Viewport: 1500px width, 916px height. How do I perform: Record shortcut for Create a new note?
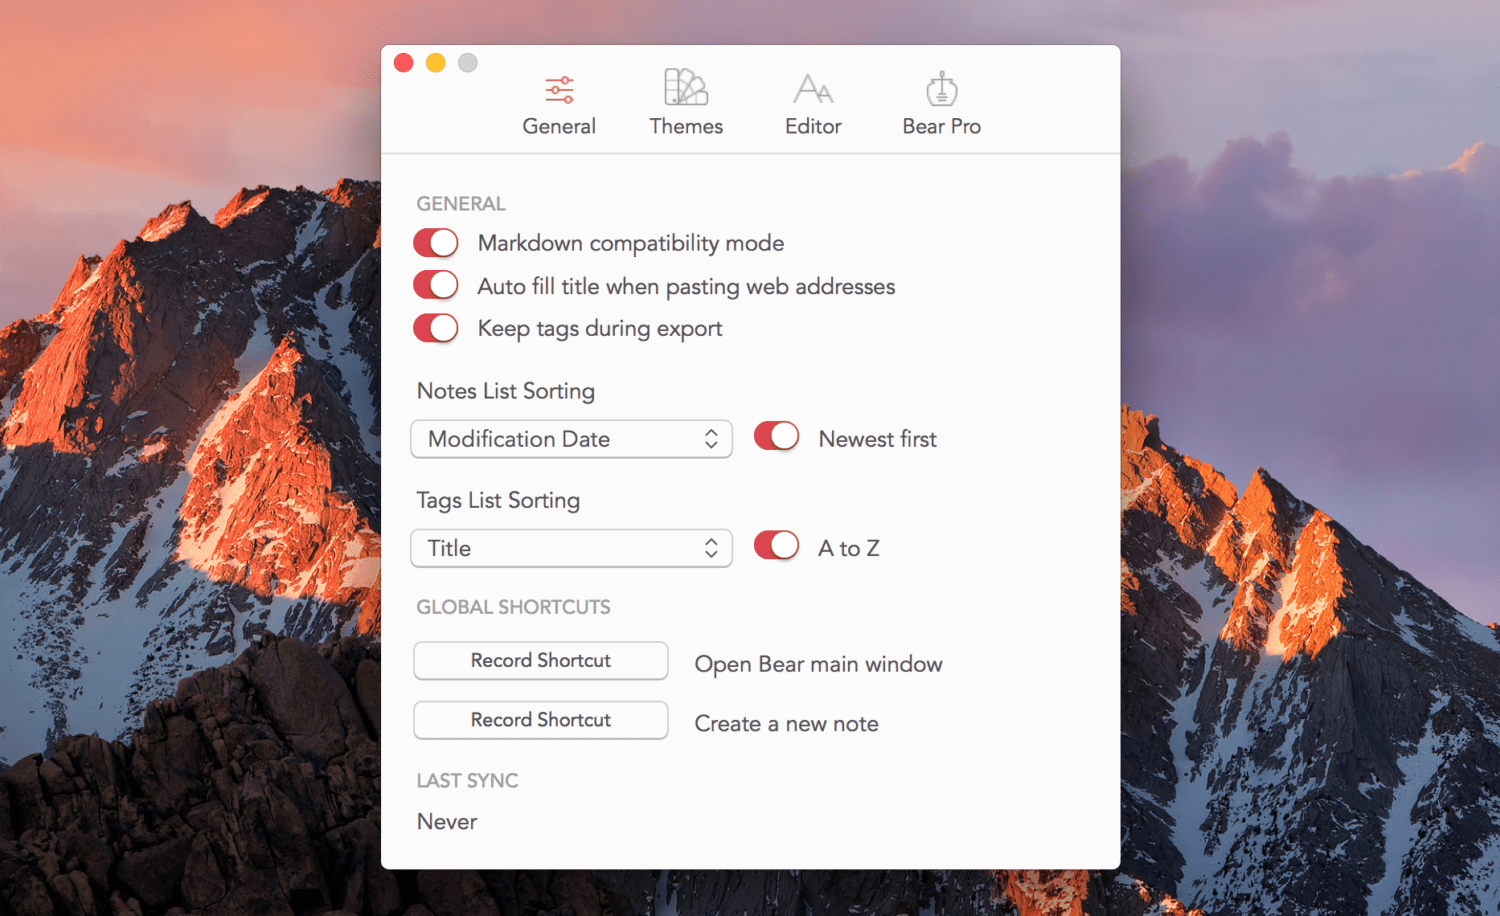tap(540, 720)
